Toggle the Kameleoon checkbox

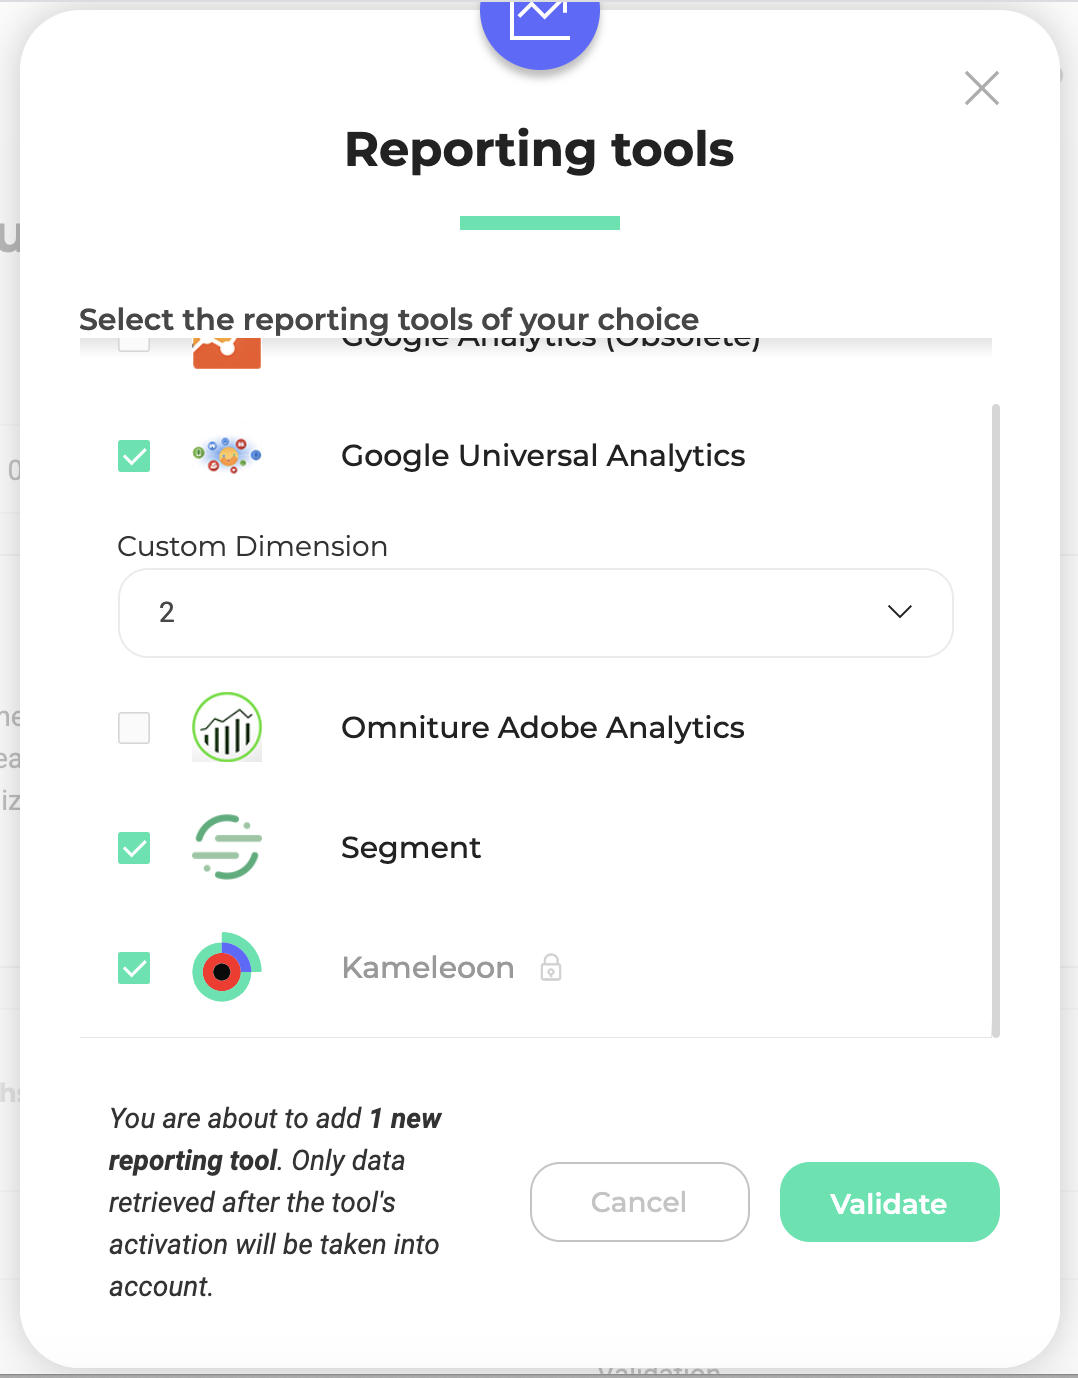pos(134,968)
